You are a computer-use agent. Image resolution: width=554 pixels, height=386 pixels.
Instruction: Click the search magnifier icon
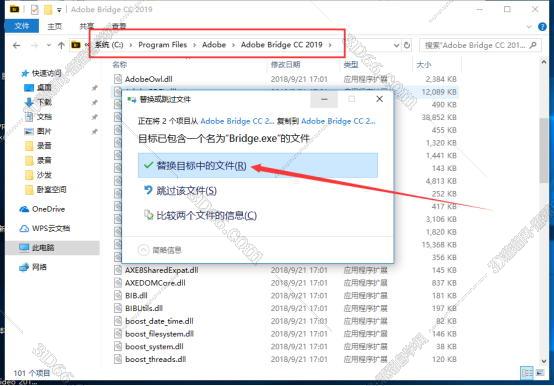click(x=534, y=45)
